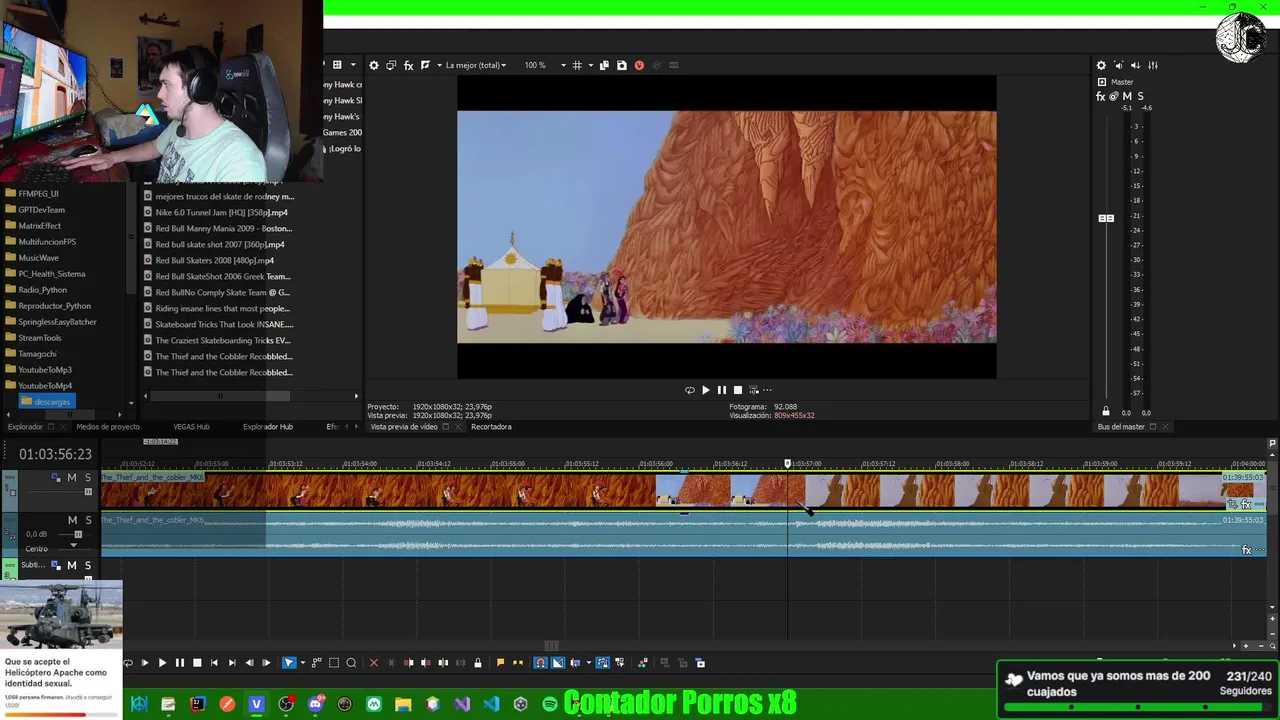Click the Master bus volume fader handle
This screenshot has width=1280, height=720.
1106,218
